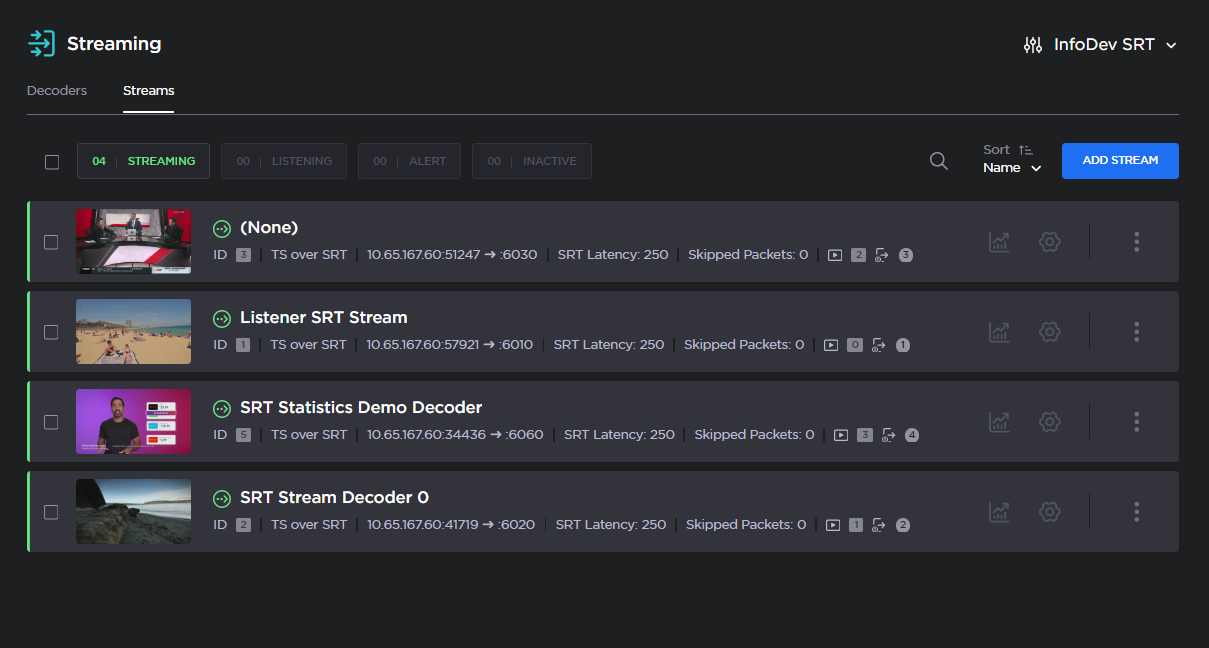
Task: Select the Streams tab
Action: tap(148, 90)
